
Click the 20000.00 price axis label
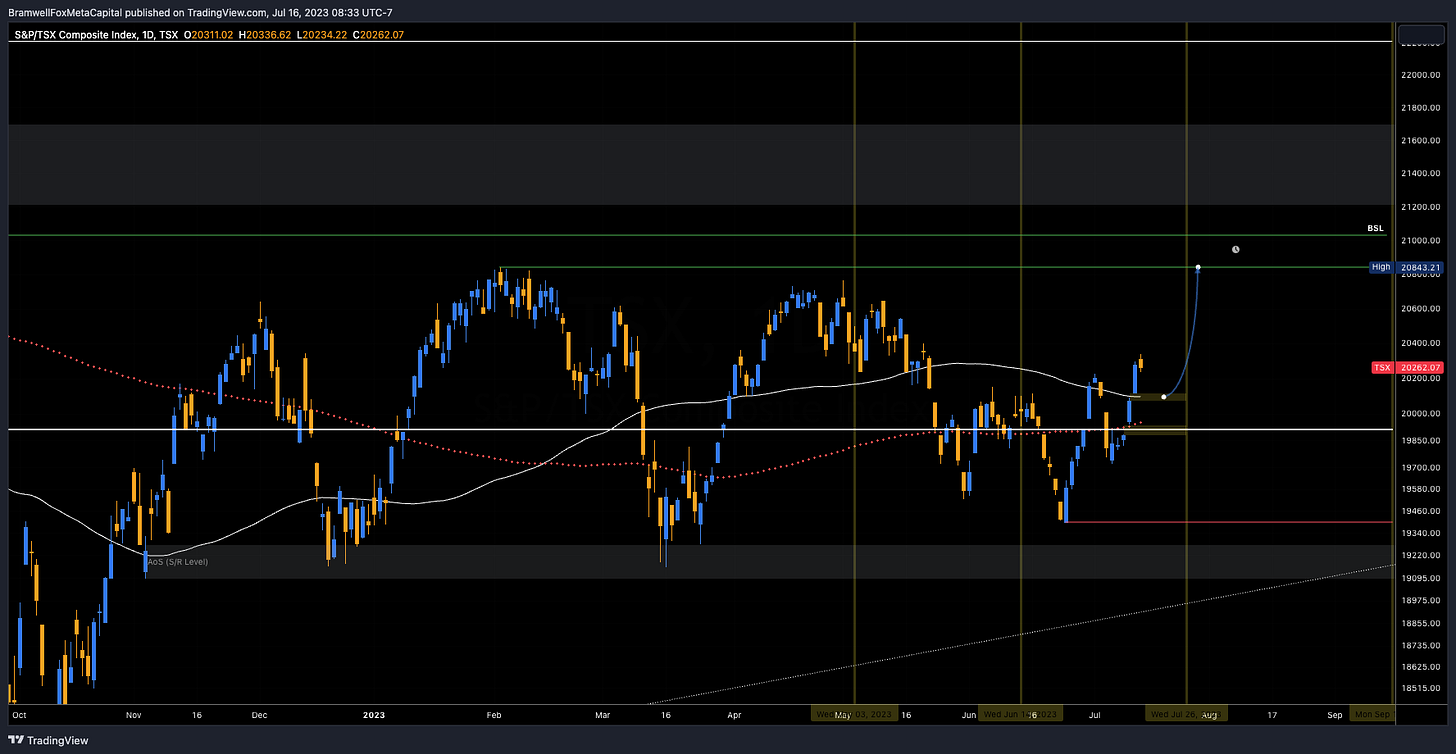click(x=1420, y=413)
